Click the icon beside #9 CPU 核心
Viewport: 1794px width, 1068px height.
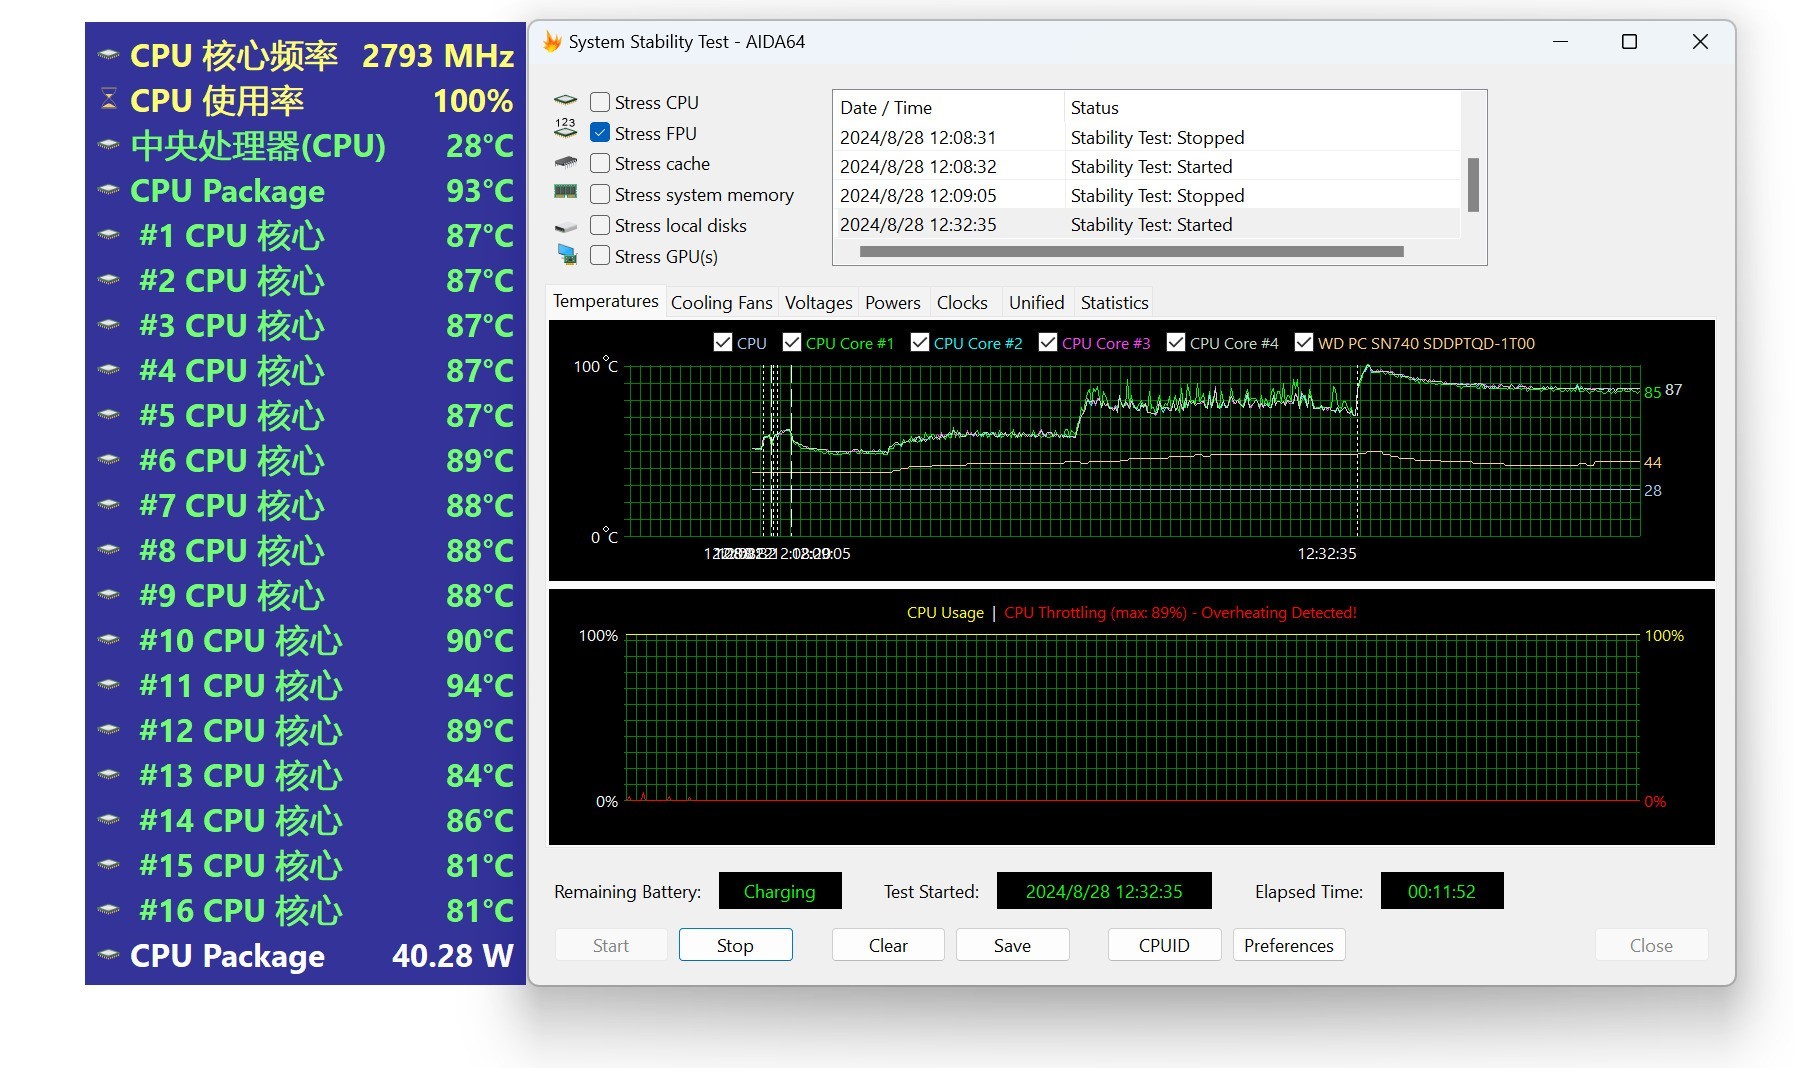click(109, 595)
